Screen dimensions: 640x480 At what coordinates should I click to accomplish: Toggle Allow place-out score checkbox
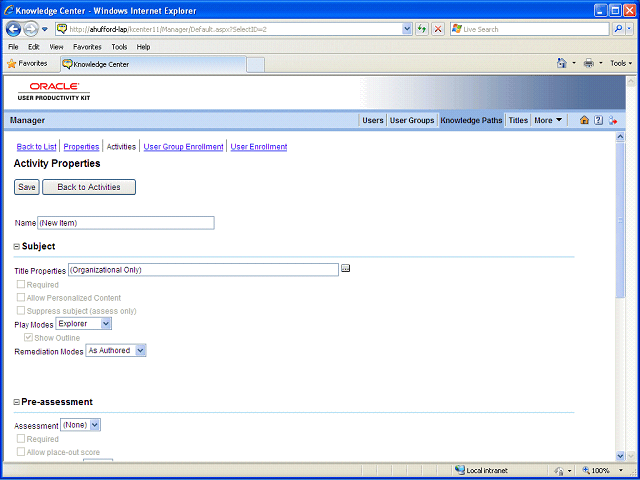tap(21, 452)
